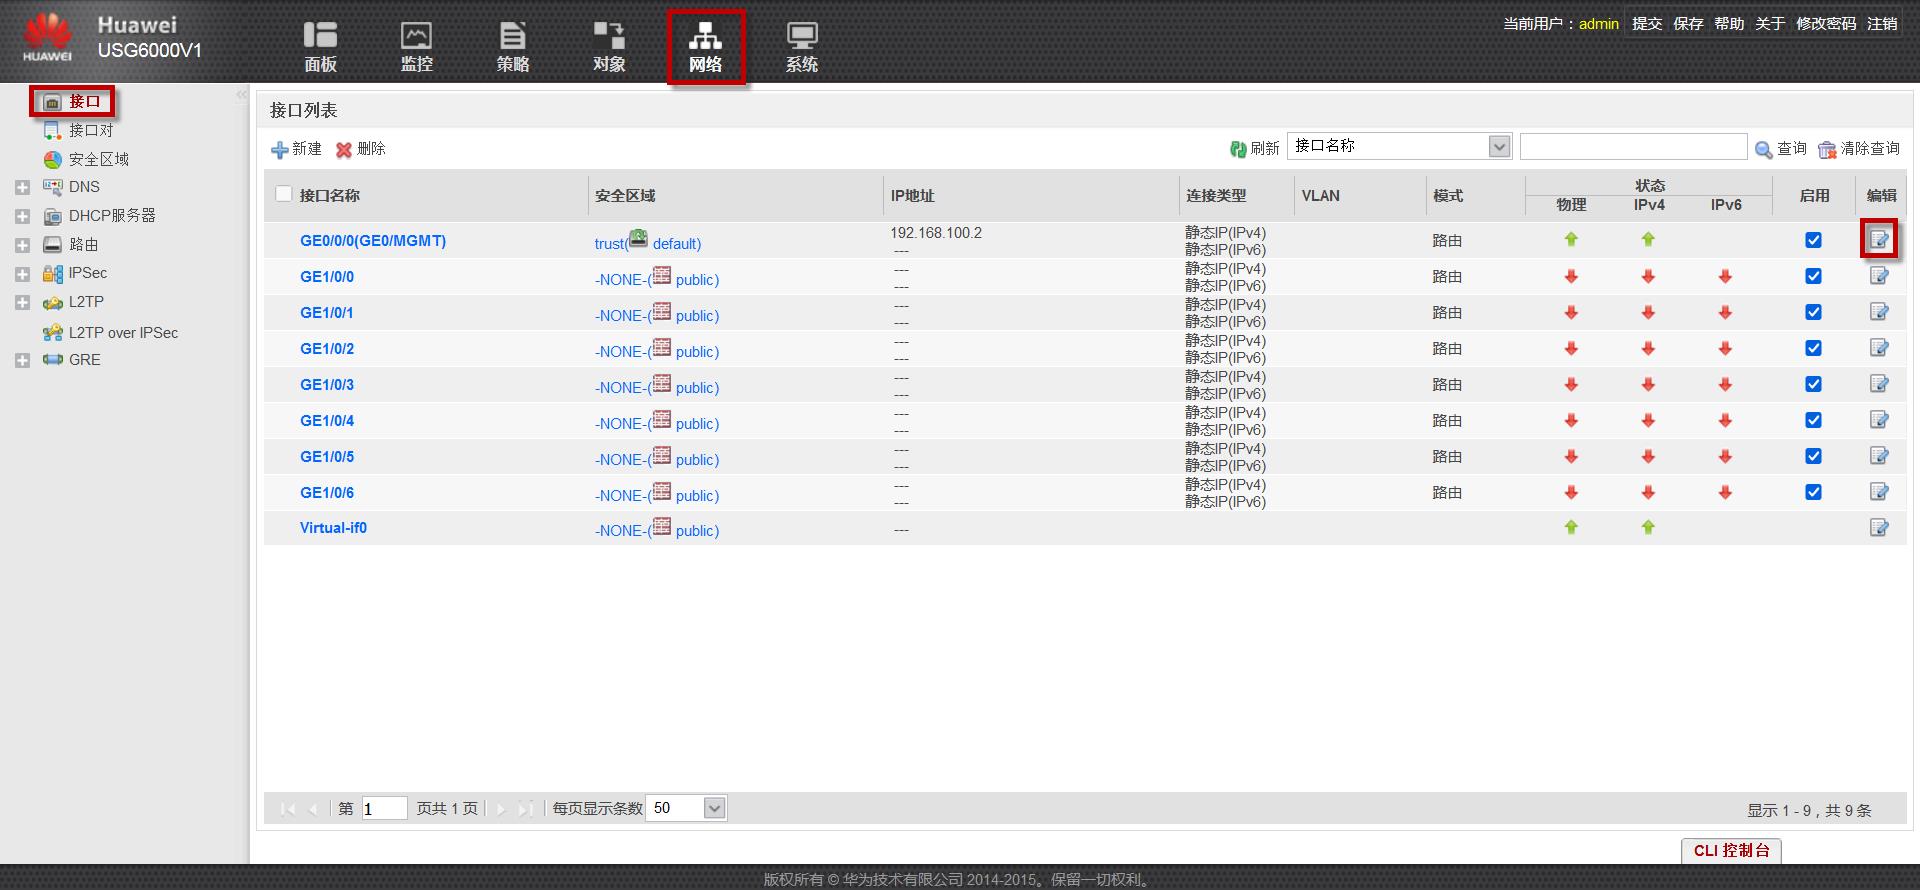Click the 安全区域 pie chart icon
Viewport: 1920px width, 890px height.
pos(53,160)
